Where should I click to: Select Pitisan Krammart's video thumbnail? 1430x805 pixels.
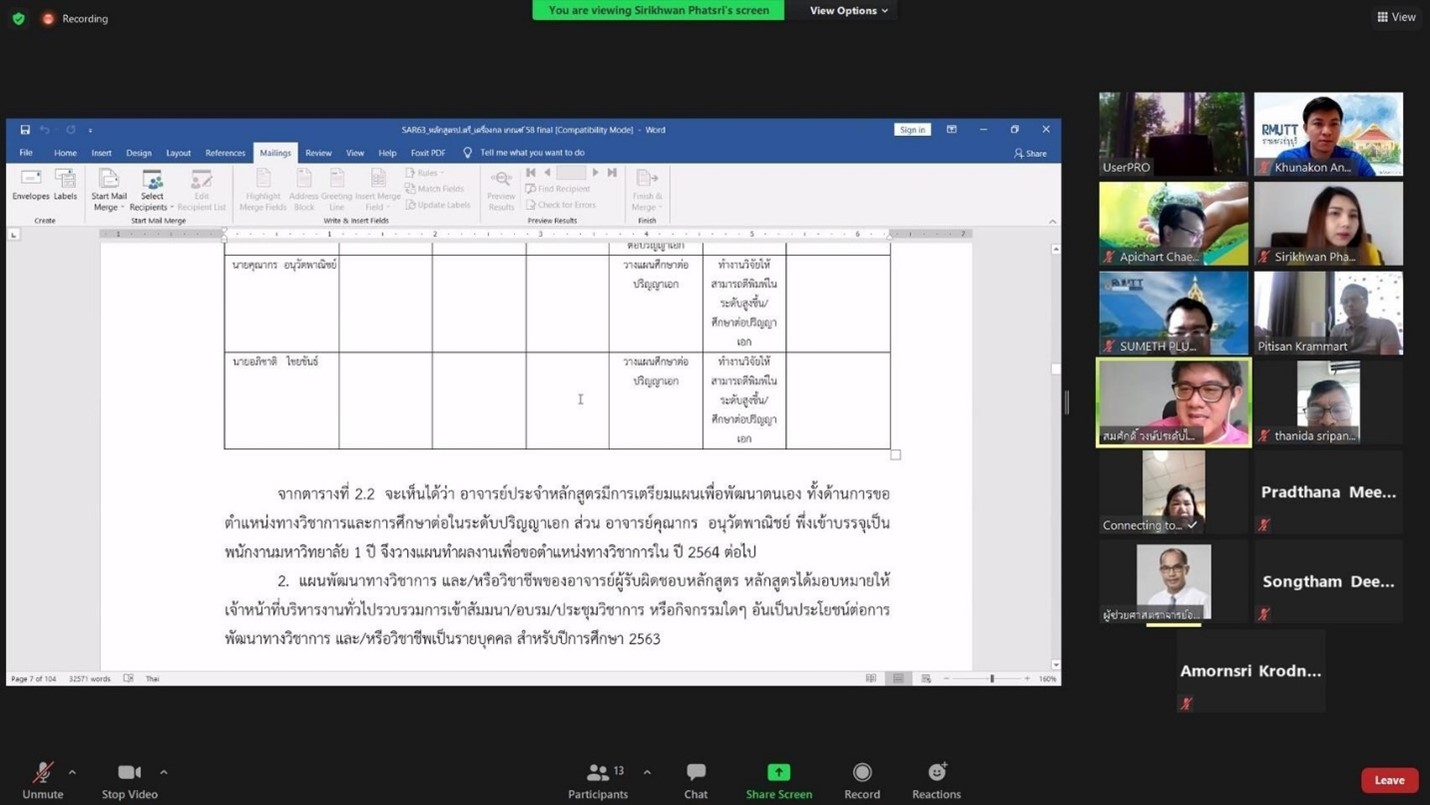1328,313
